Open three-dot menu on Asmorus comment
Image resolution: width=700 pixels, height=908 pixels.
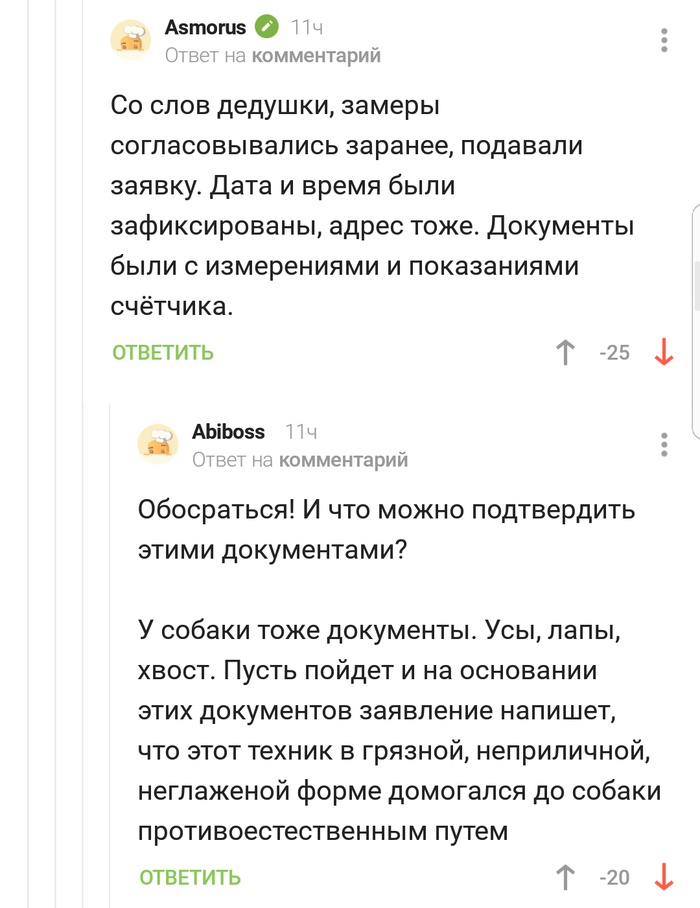[x=664, y=41]
